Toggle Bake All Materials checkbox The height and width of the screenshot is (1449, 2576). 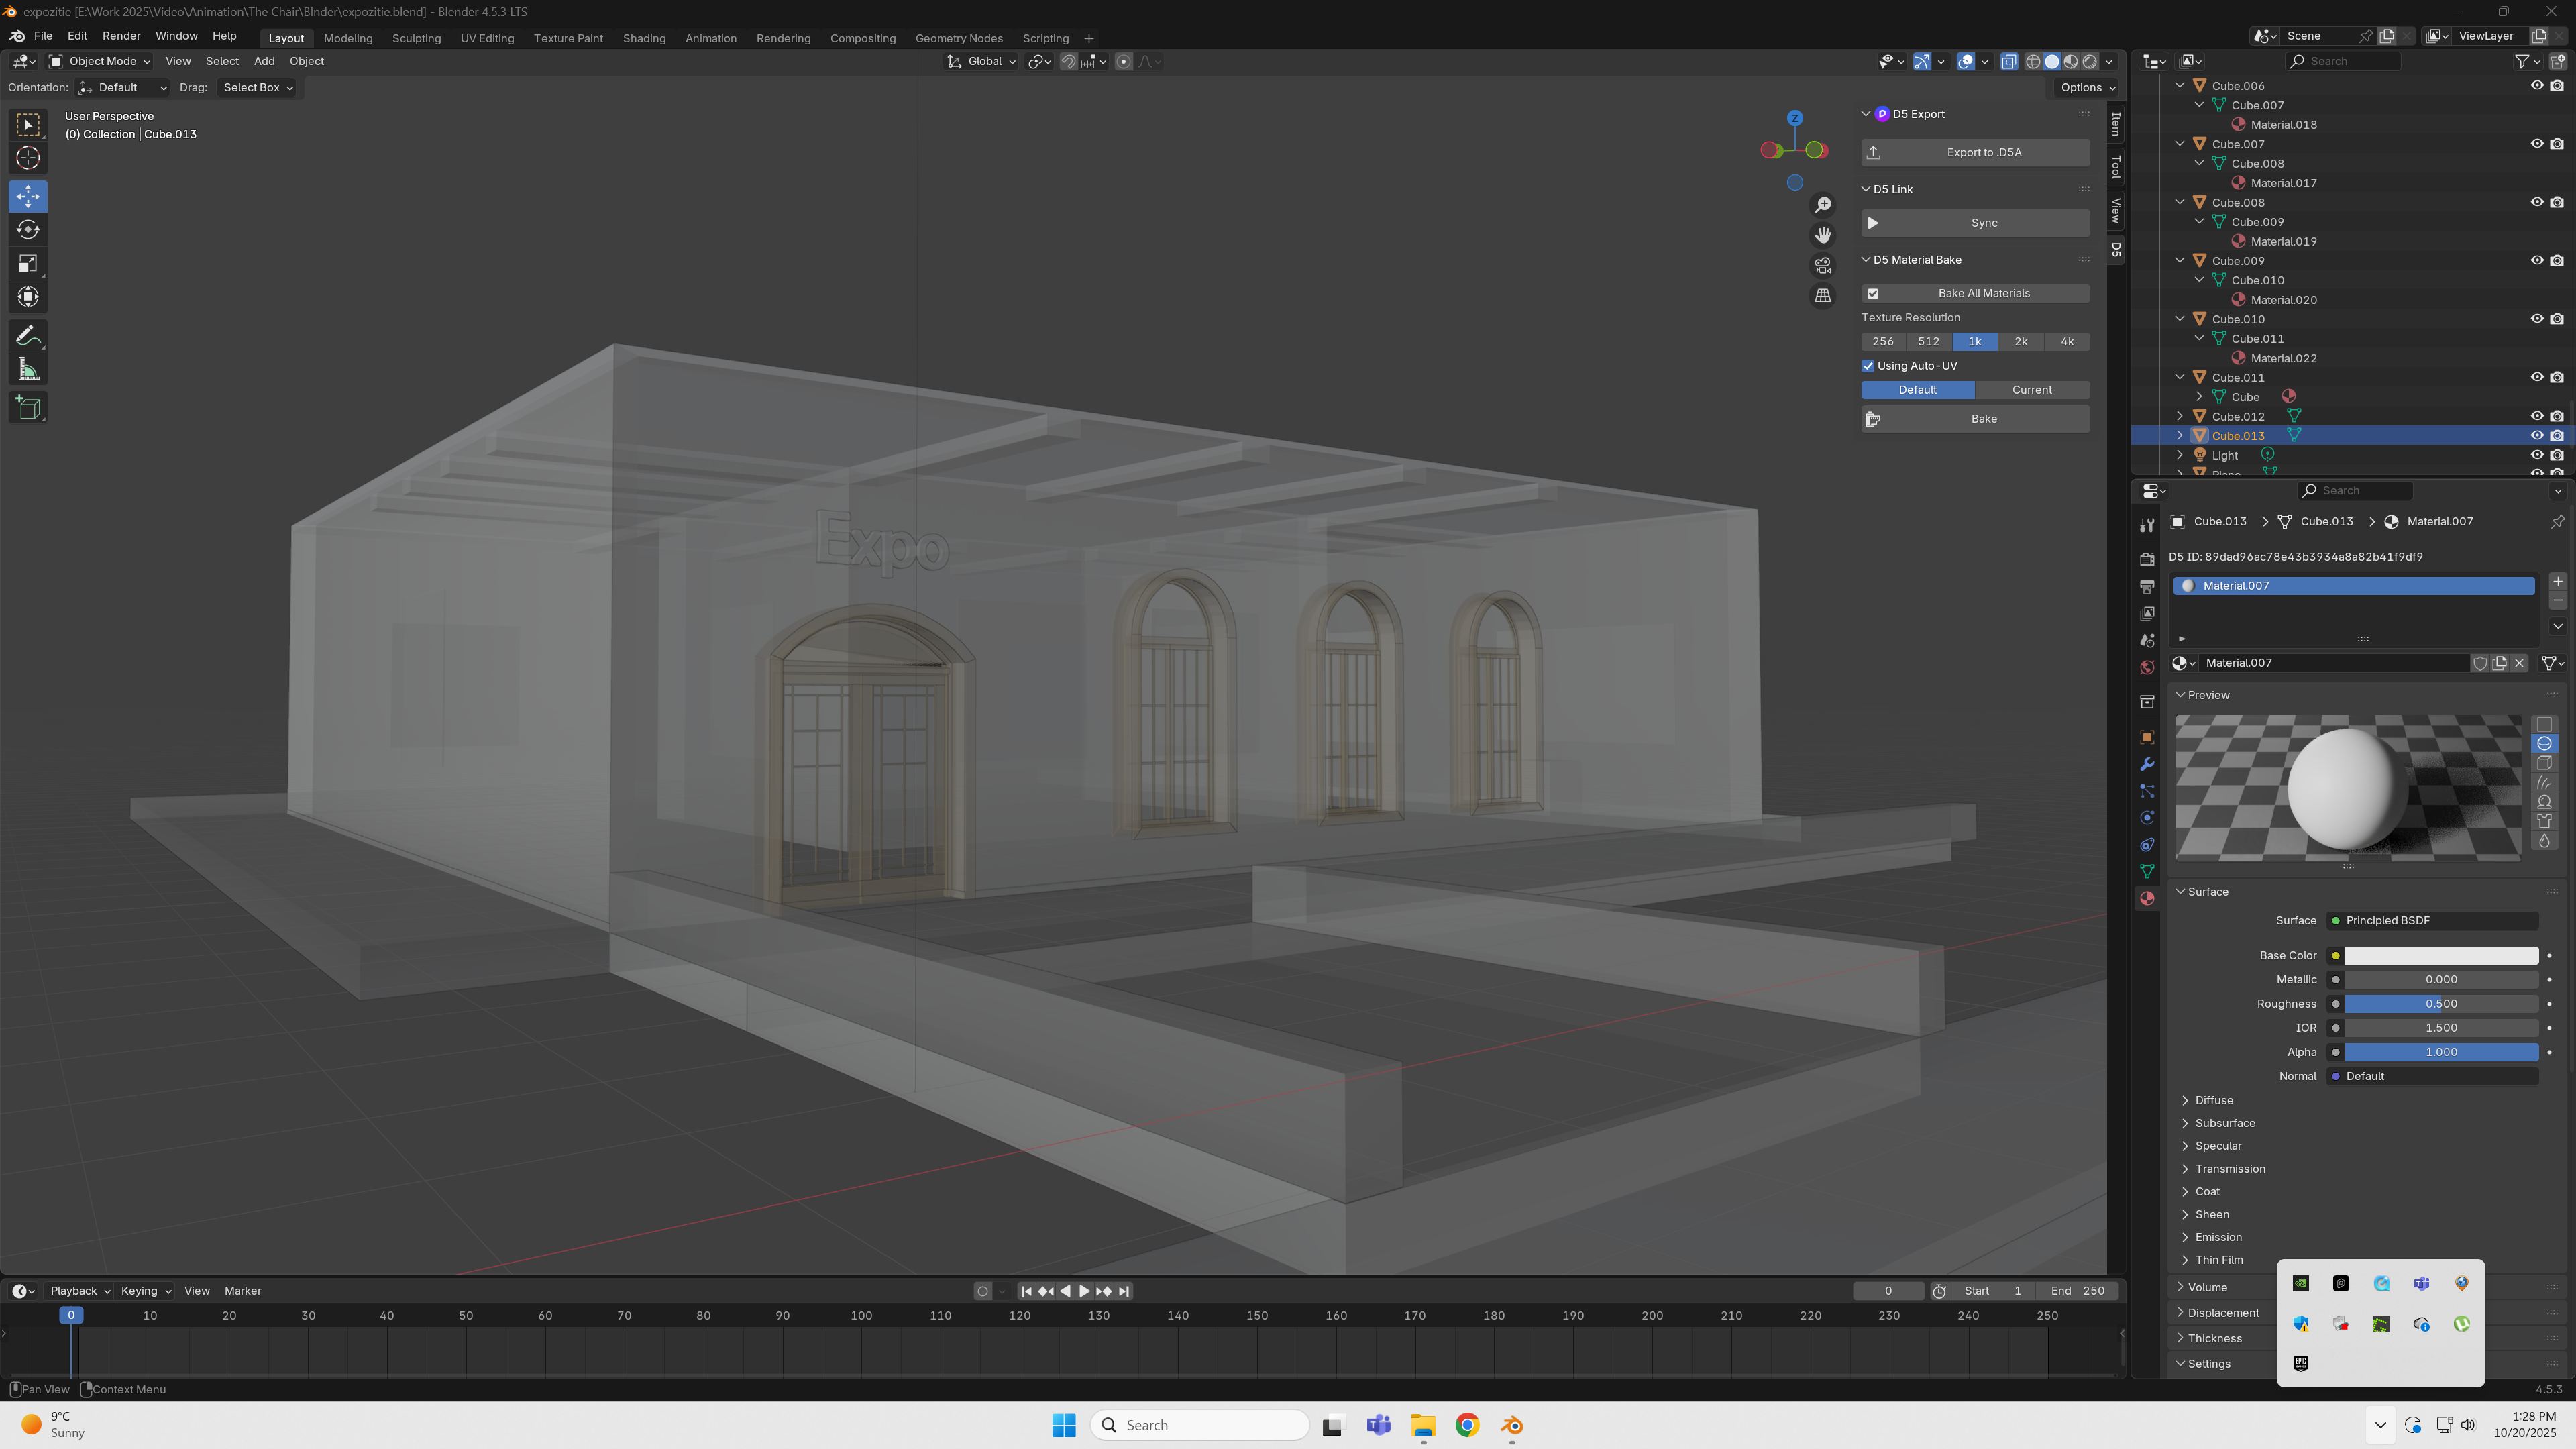1873,294
